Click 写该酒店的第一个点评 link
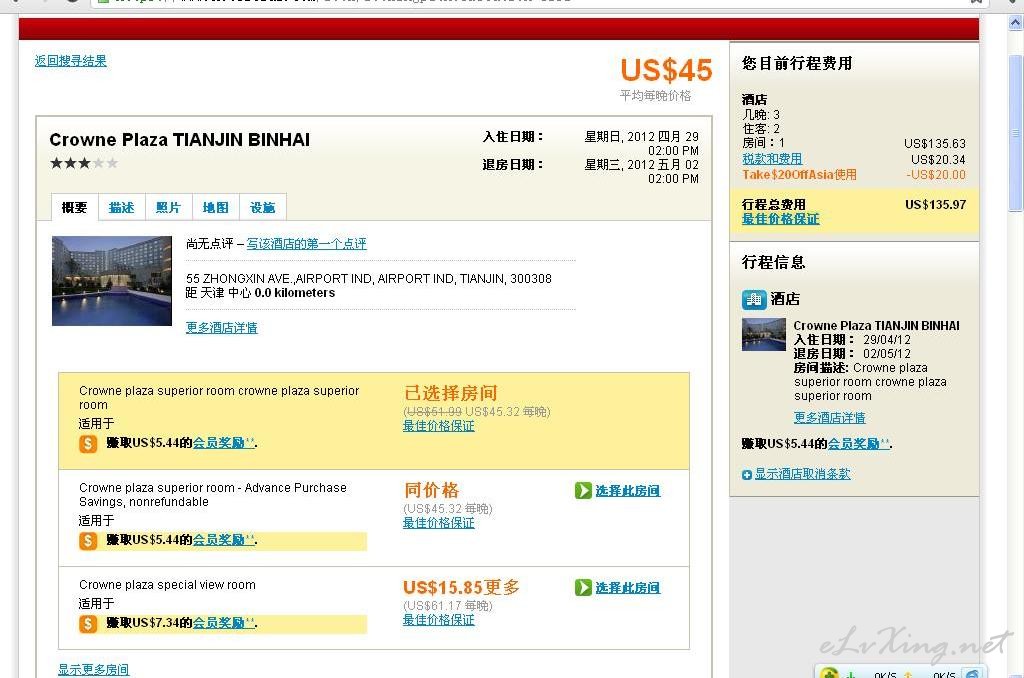Screen dimensions: 1024x678 [x=306, y=244]
